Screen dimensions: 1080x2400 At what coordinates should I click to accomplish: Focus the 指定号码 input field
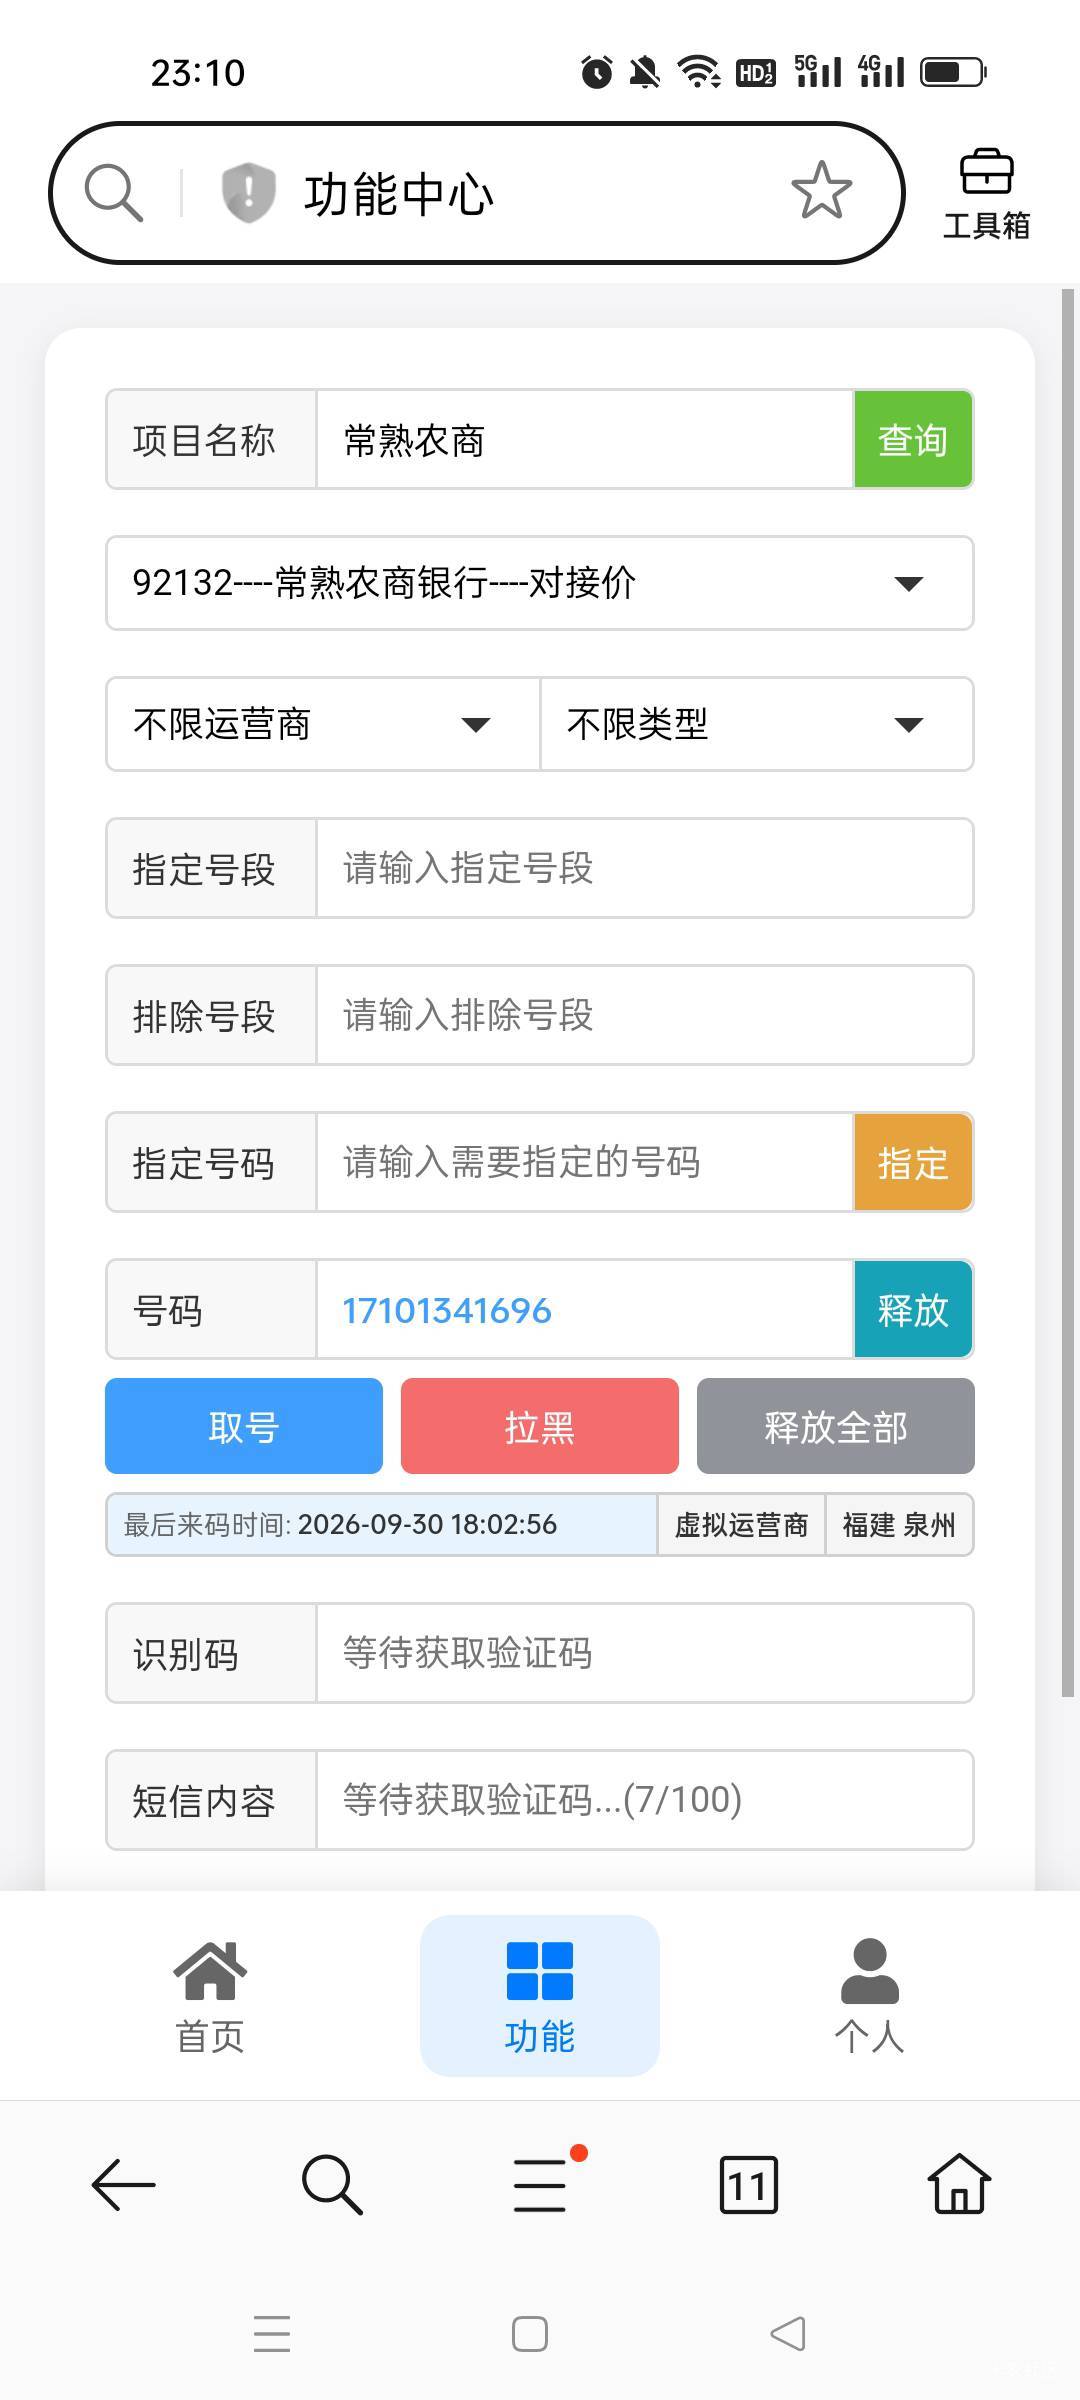[585, 1162]
